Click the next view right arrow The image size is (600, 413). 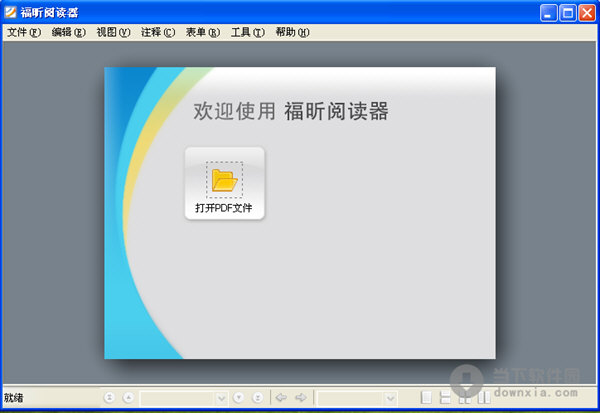pos(301,398)
